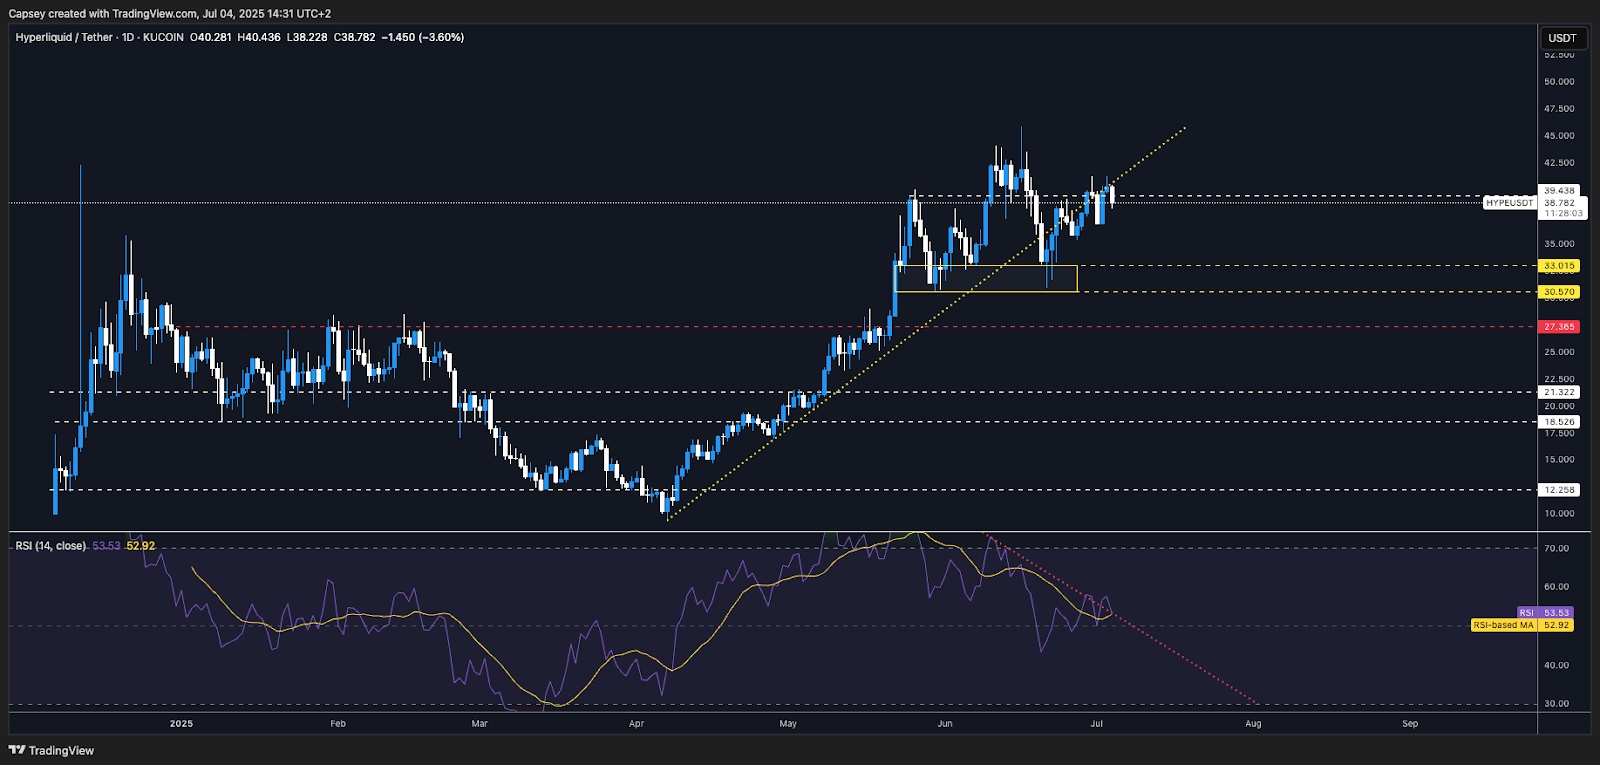Open the USDT currency selector
This screenshot has height=765, width=1600.
tap(1562, 38)
